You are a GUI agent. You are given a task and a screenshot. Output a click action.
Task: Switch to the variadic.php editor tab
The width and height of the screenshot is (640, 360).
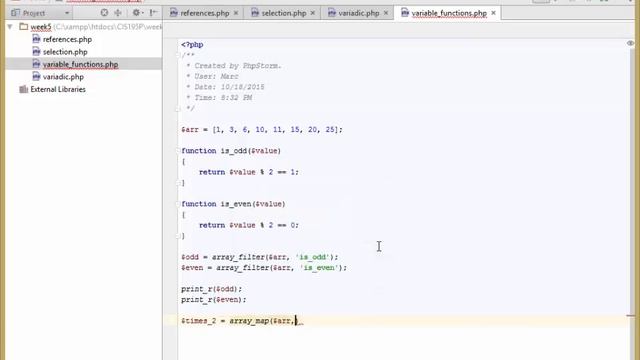click(x=359, y=13)
